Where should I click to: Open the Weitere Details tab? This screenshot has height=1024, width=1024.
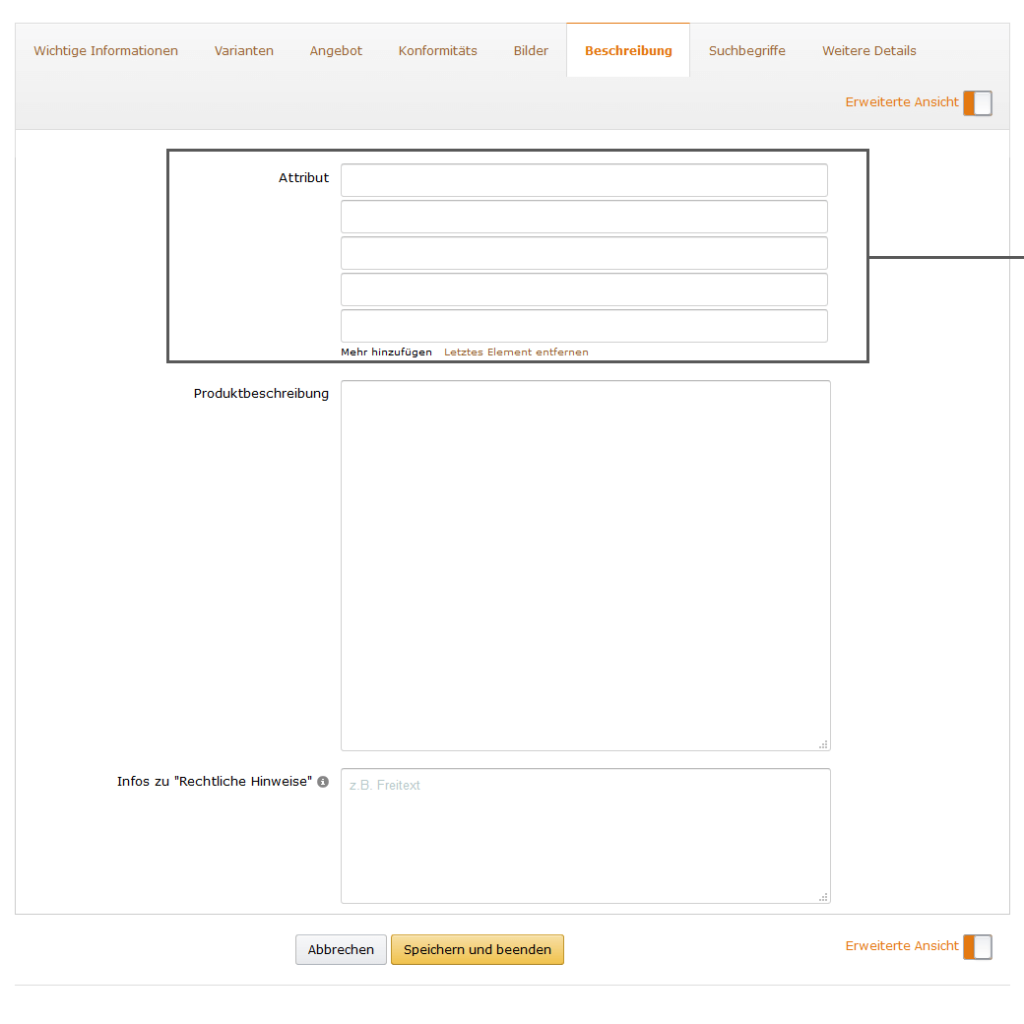pyautogui.click(x=869, y=51)
